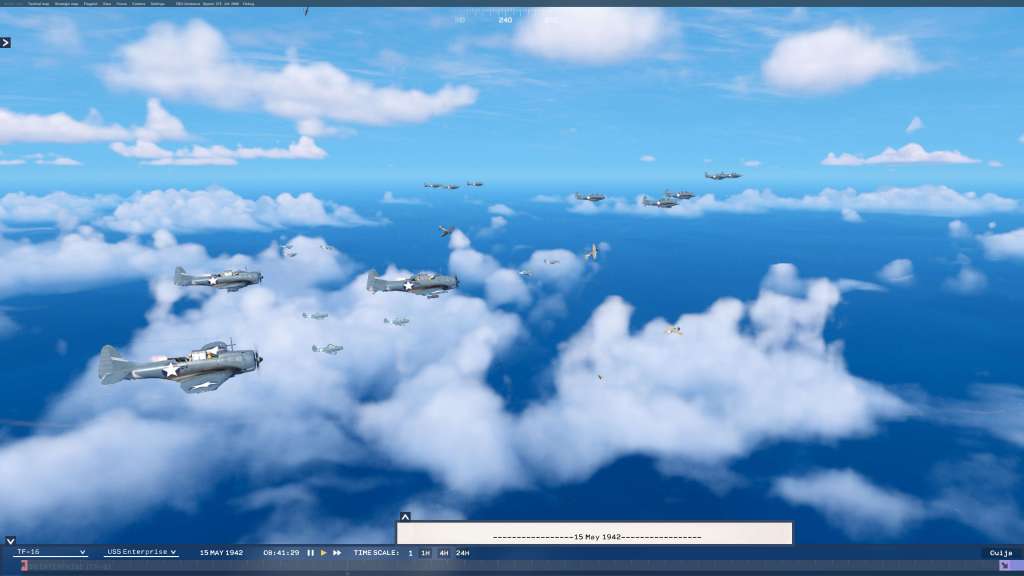This screenshot has width=1024, height=576.
Task: Open the TF-16 task force dropdown
Action: tap(51, 552)
